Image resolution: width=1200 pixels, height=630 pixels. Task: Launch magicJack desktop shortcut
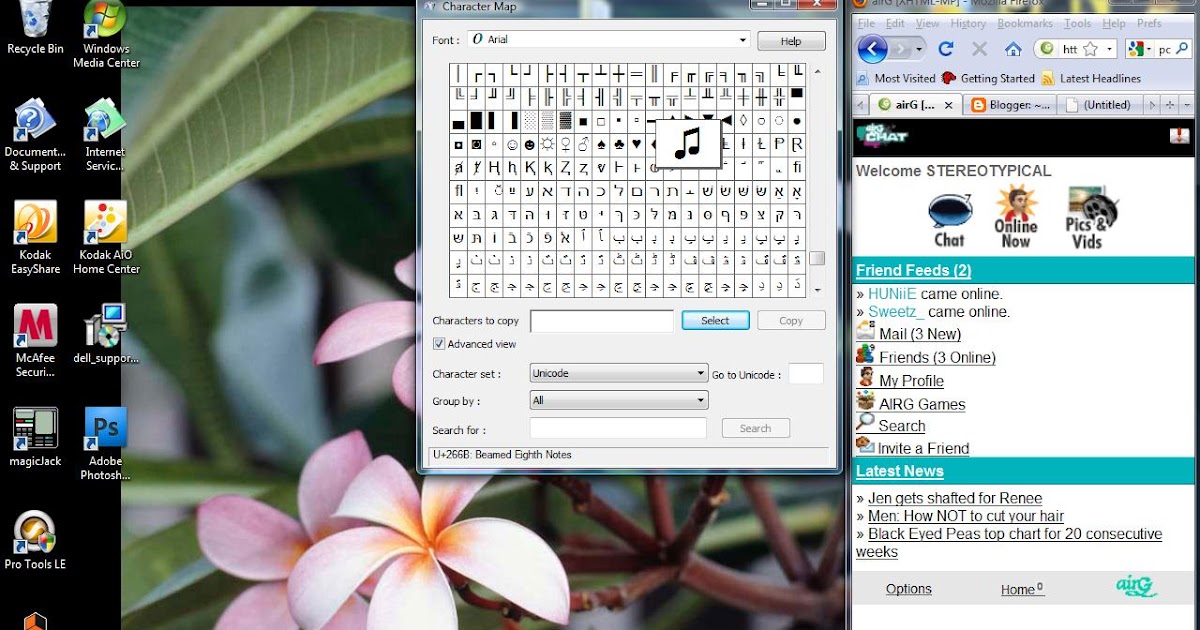pos(35,436)
